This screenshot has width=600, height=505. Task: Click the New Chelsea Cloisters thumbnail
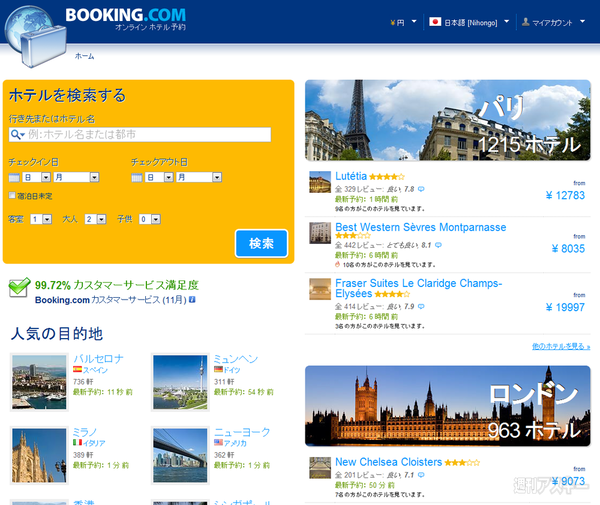[320, 468]
